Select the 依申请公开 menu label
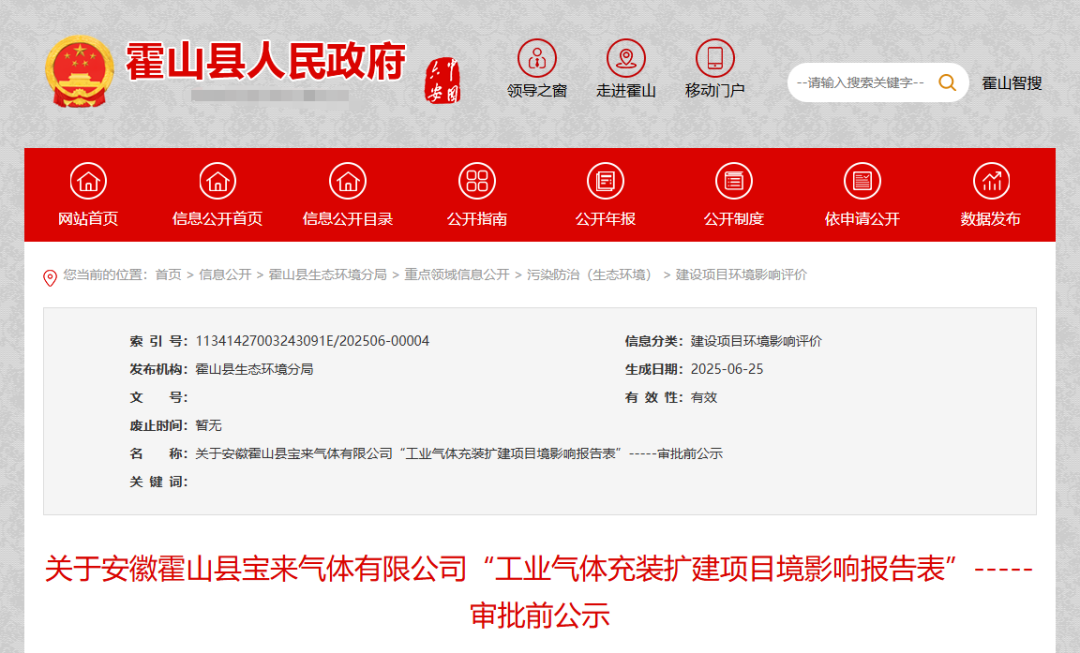 point(862,219)
